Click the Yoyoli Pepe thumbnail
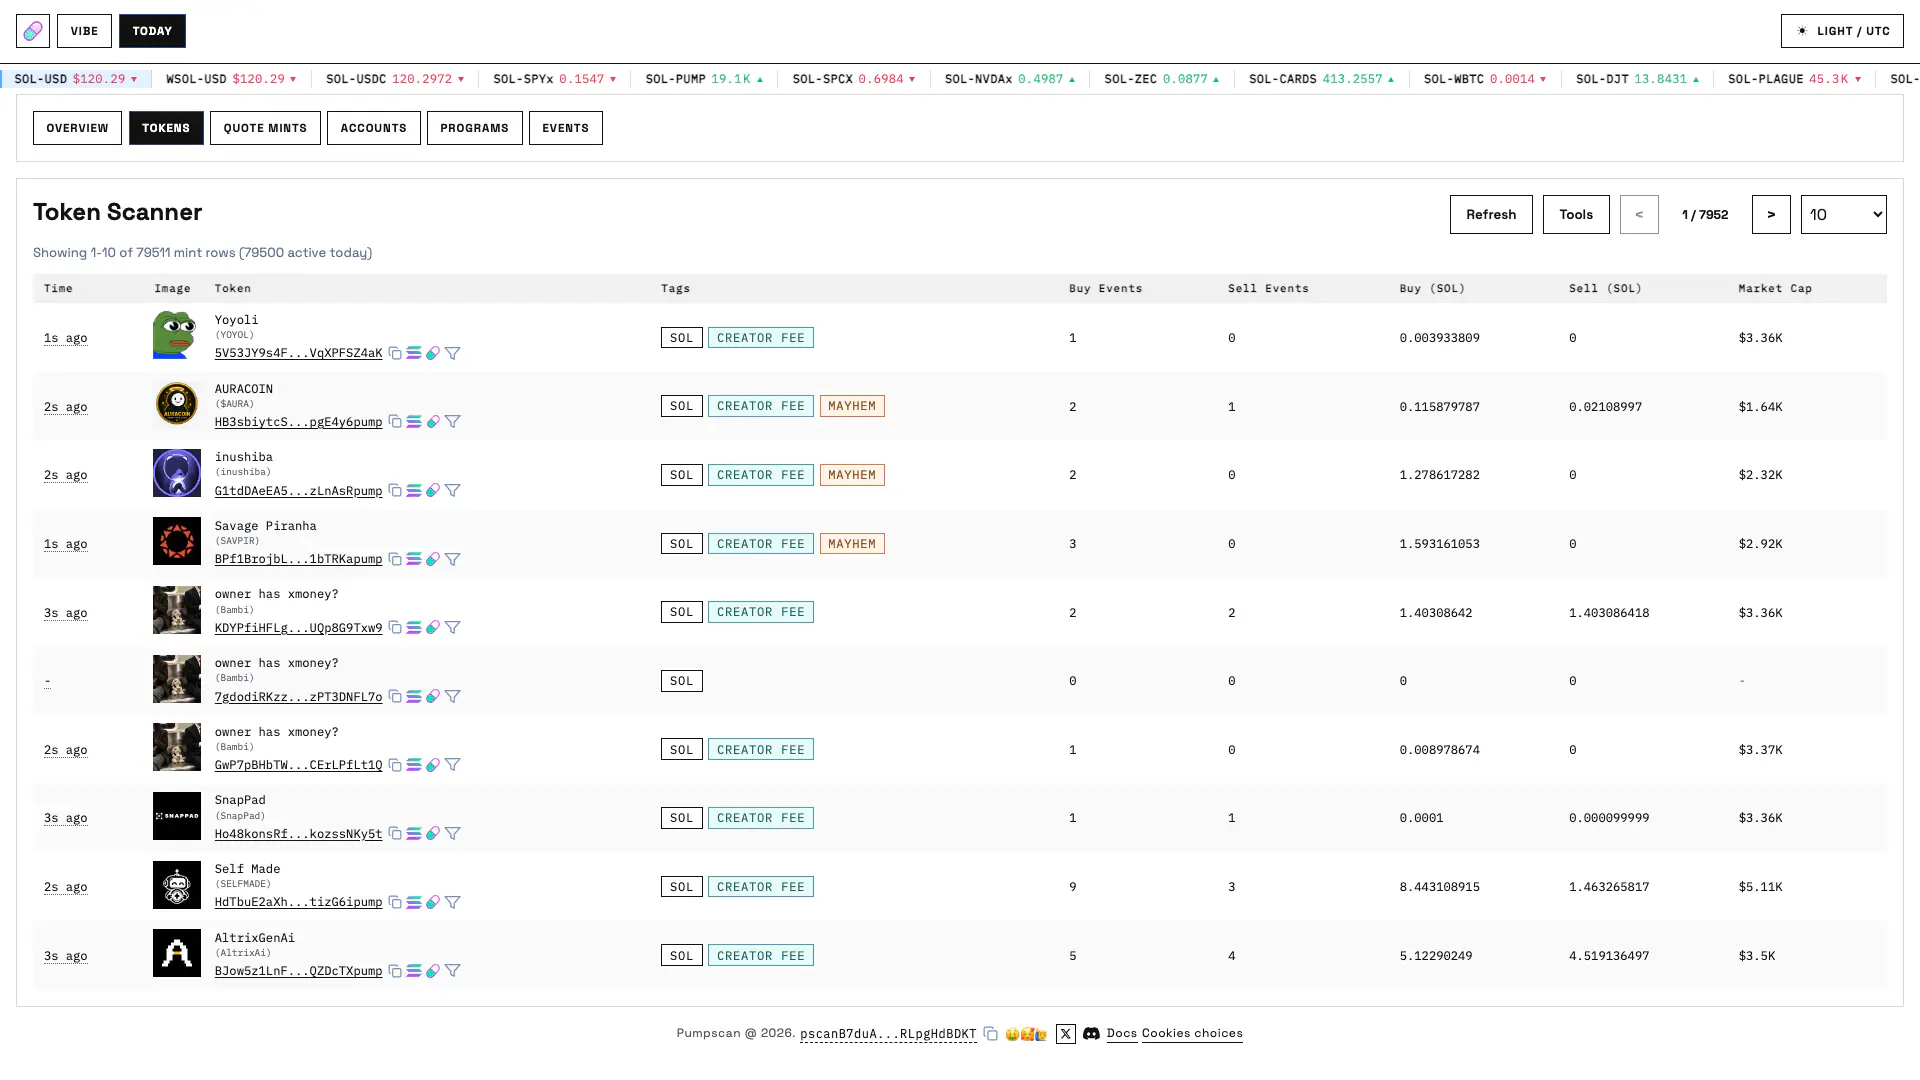The width and height of the screenshot is (1920, 1080). (176, 335)
